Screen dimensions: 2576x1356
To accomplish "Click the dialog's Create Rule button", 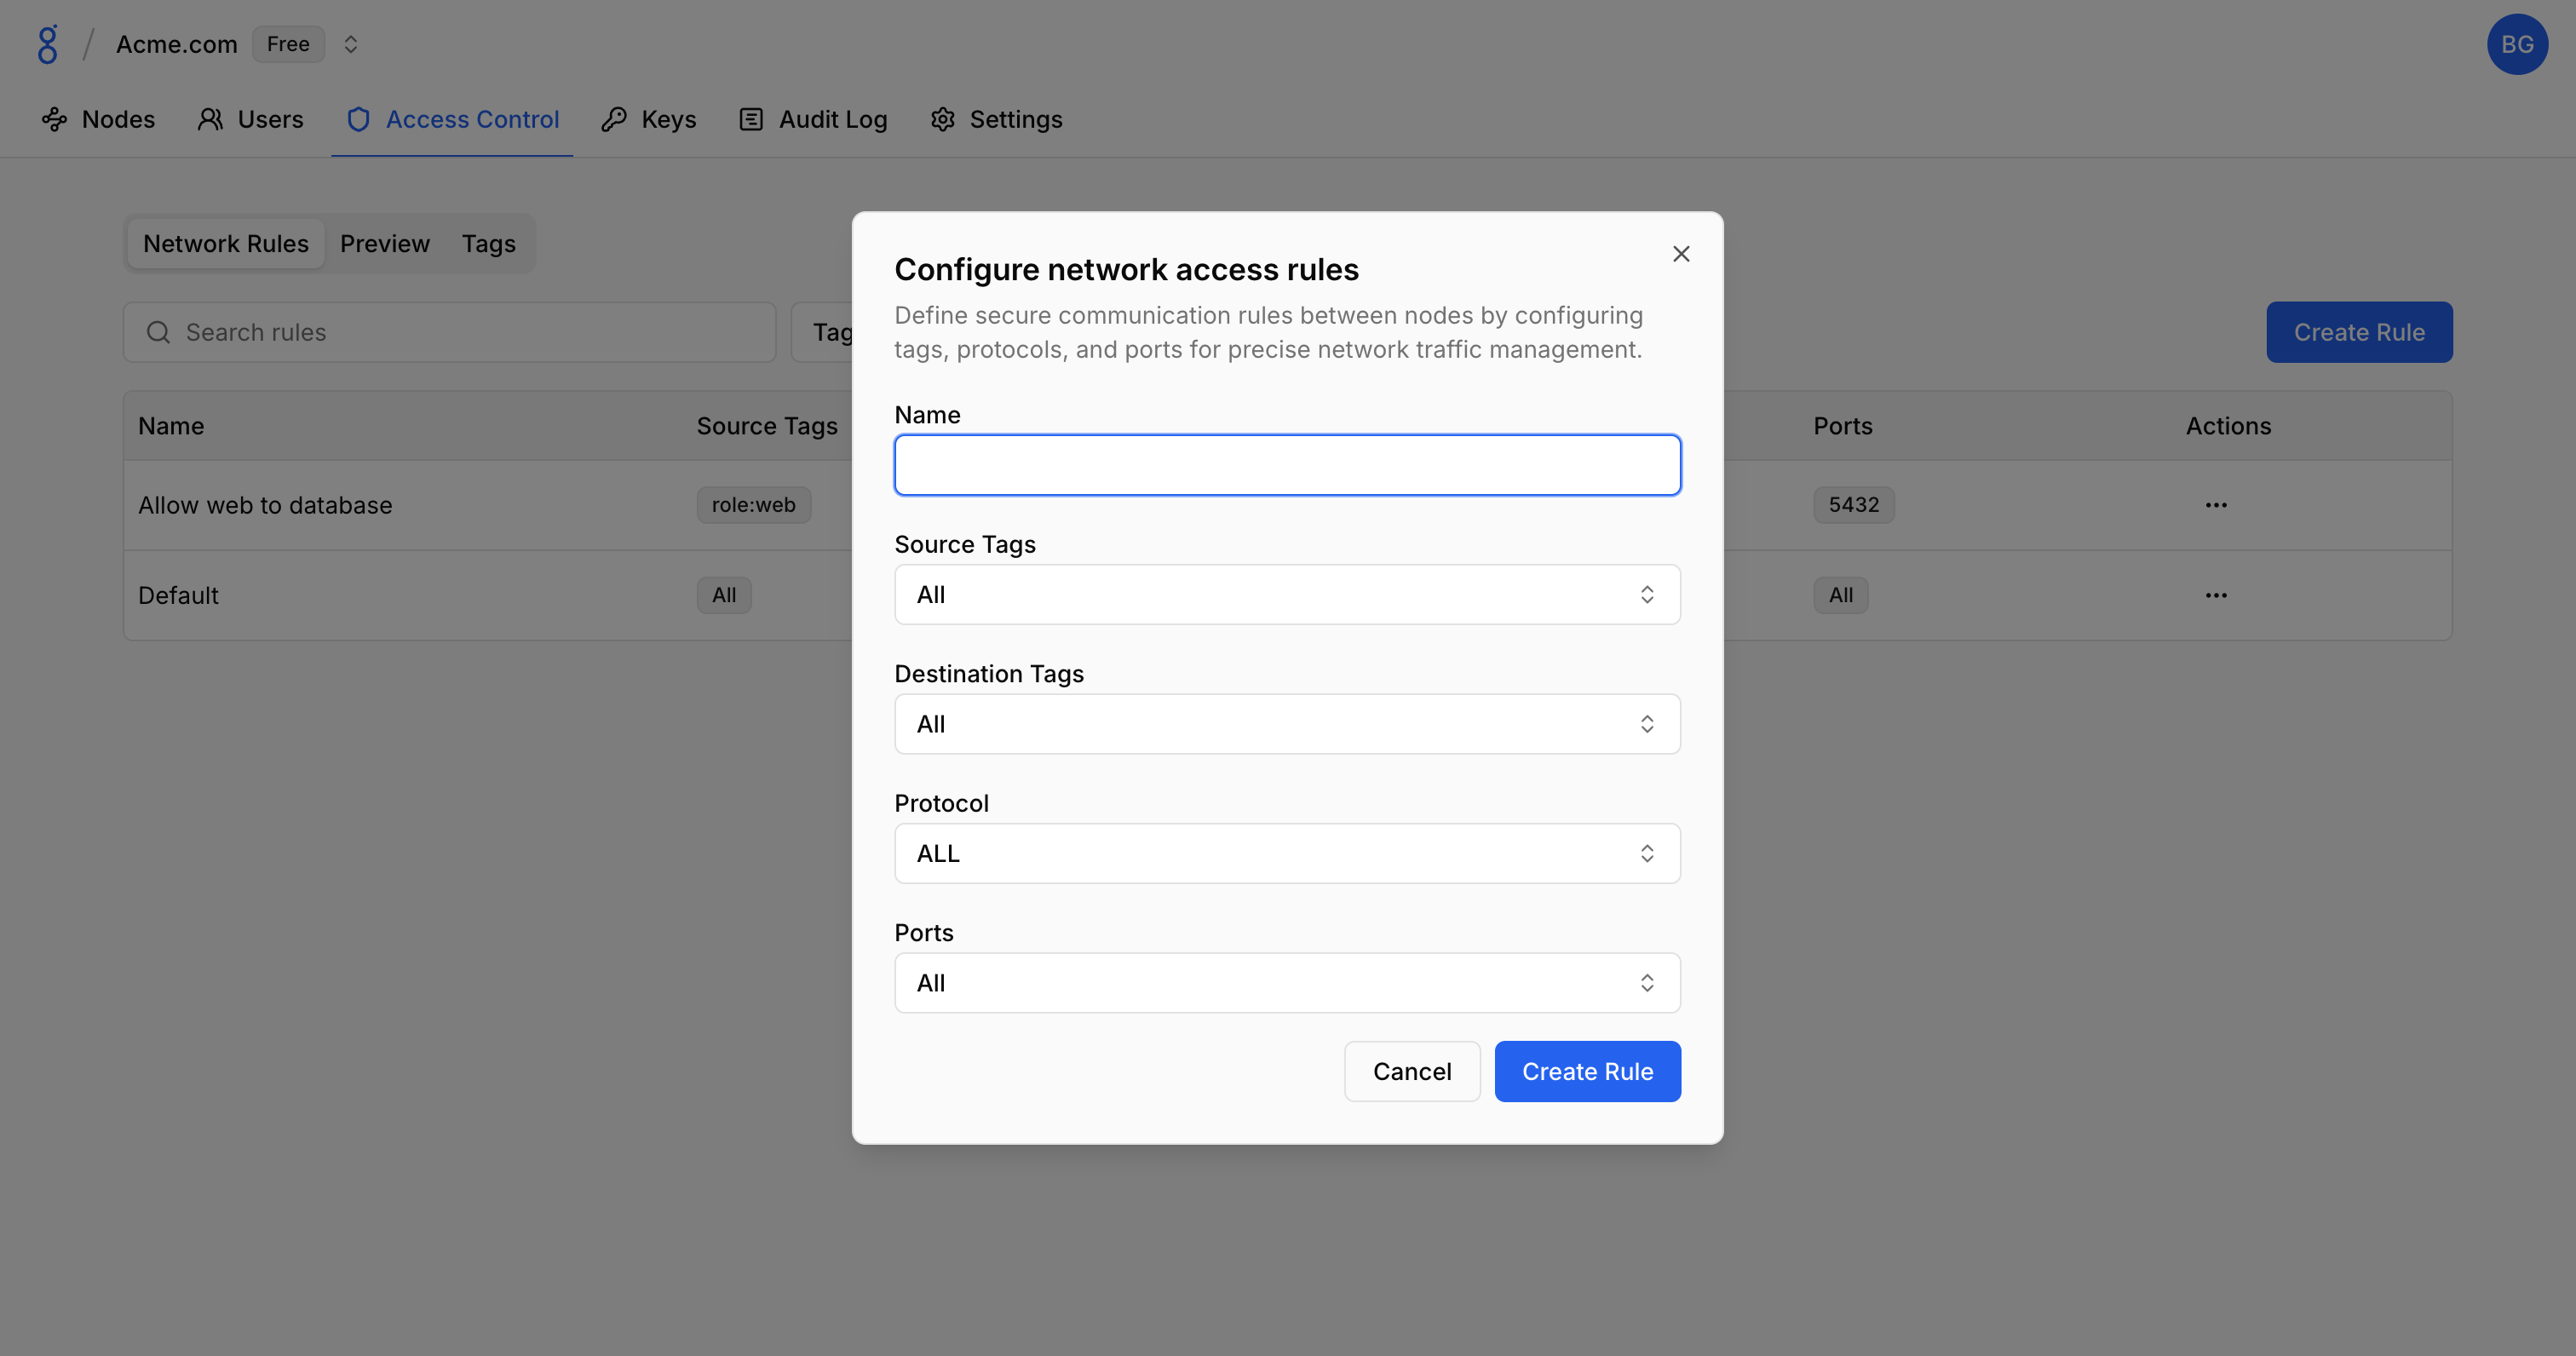I will 1587,1072.
